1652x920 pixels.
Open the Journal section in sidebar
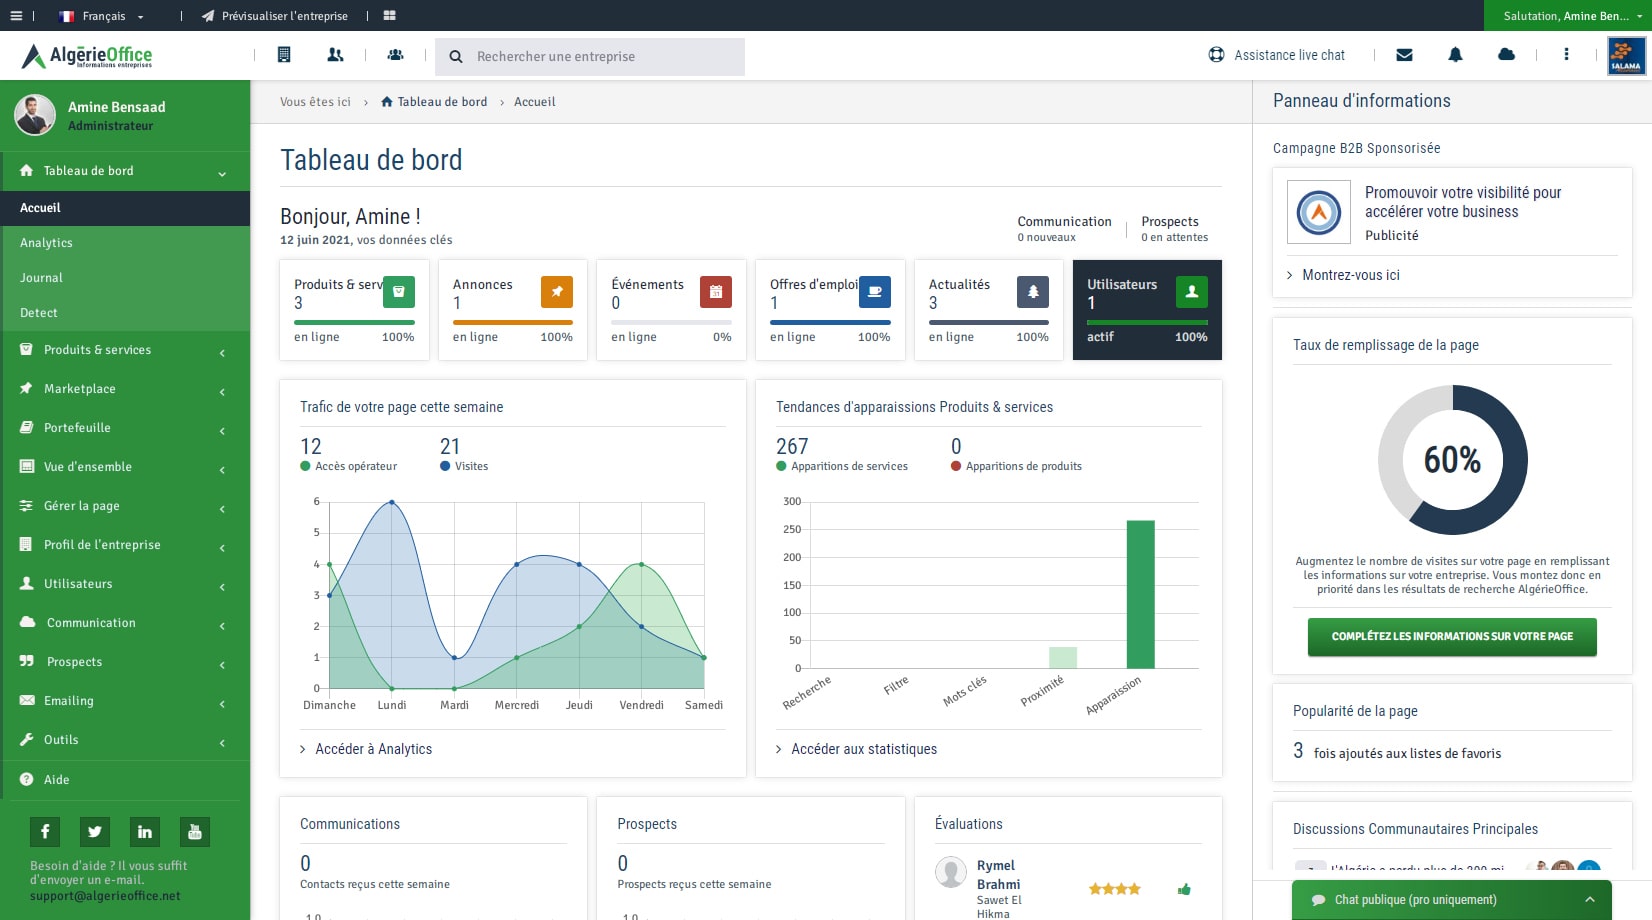point(41,278)
